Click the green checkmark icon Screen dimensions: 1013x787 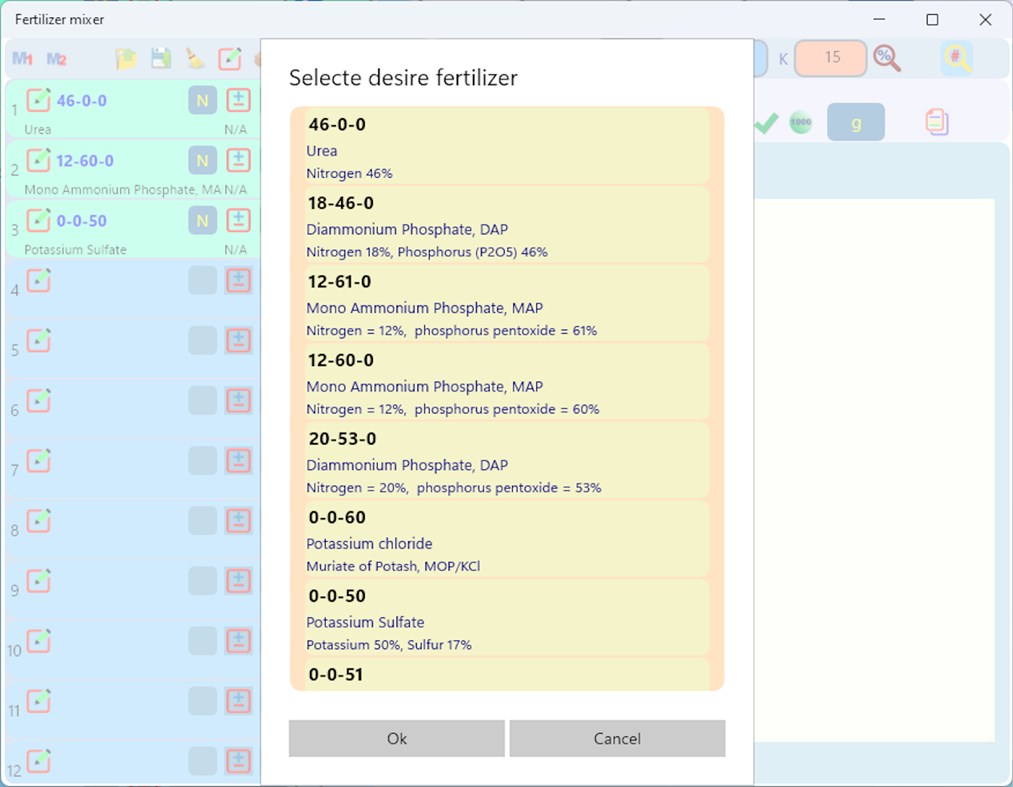(x=766, y=122)
